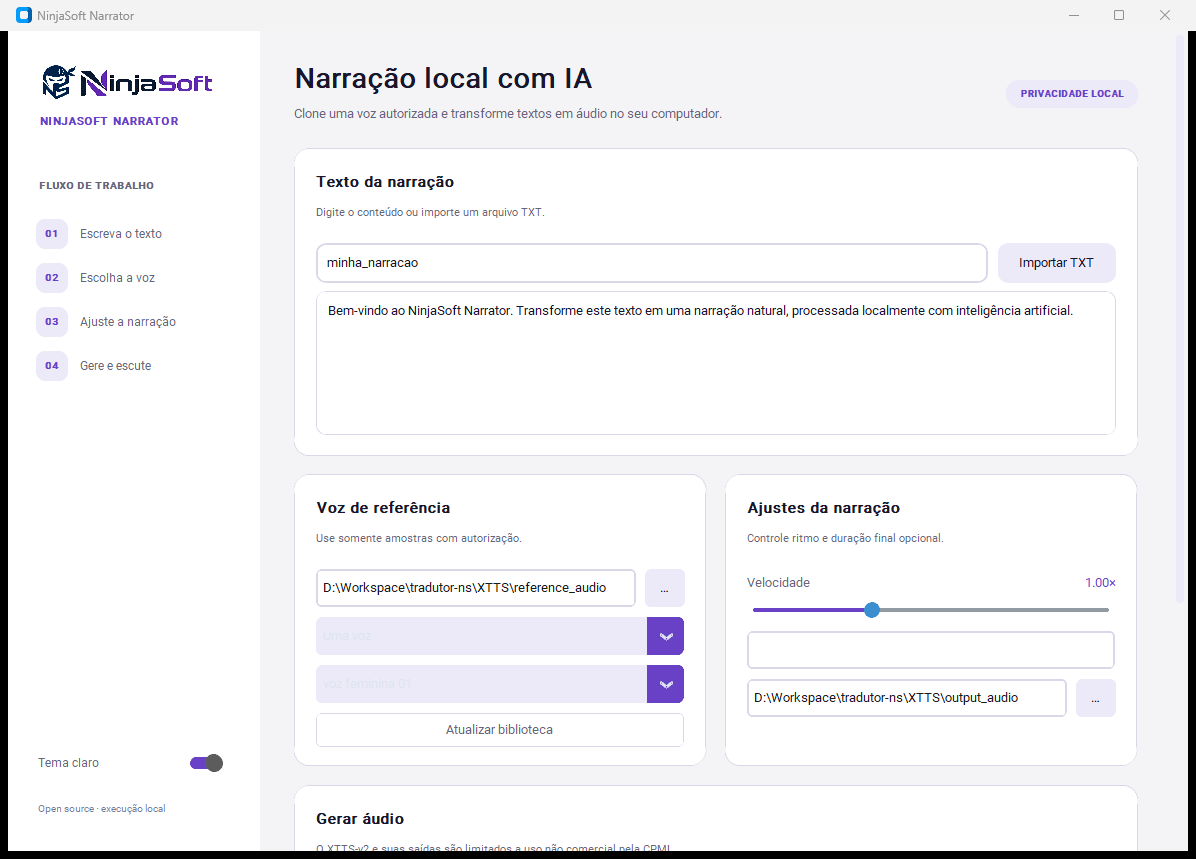Browse for output audio folder
The width and height of the screenshot is (1196, 859).
[1095, 698]
